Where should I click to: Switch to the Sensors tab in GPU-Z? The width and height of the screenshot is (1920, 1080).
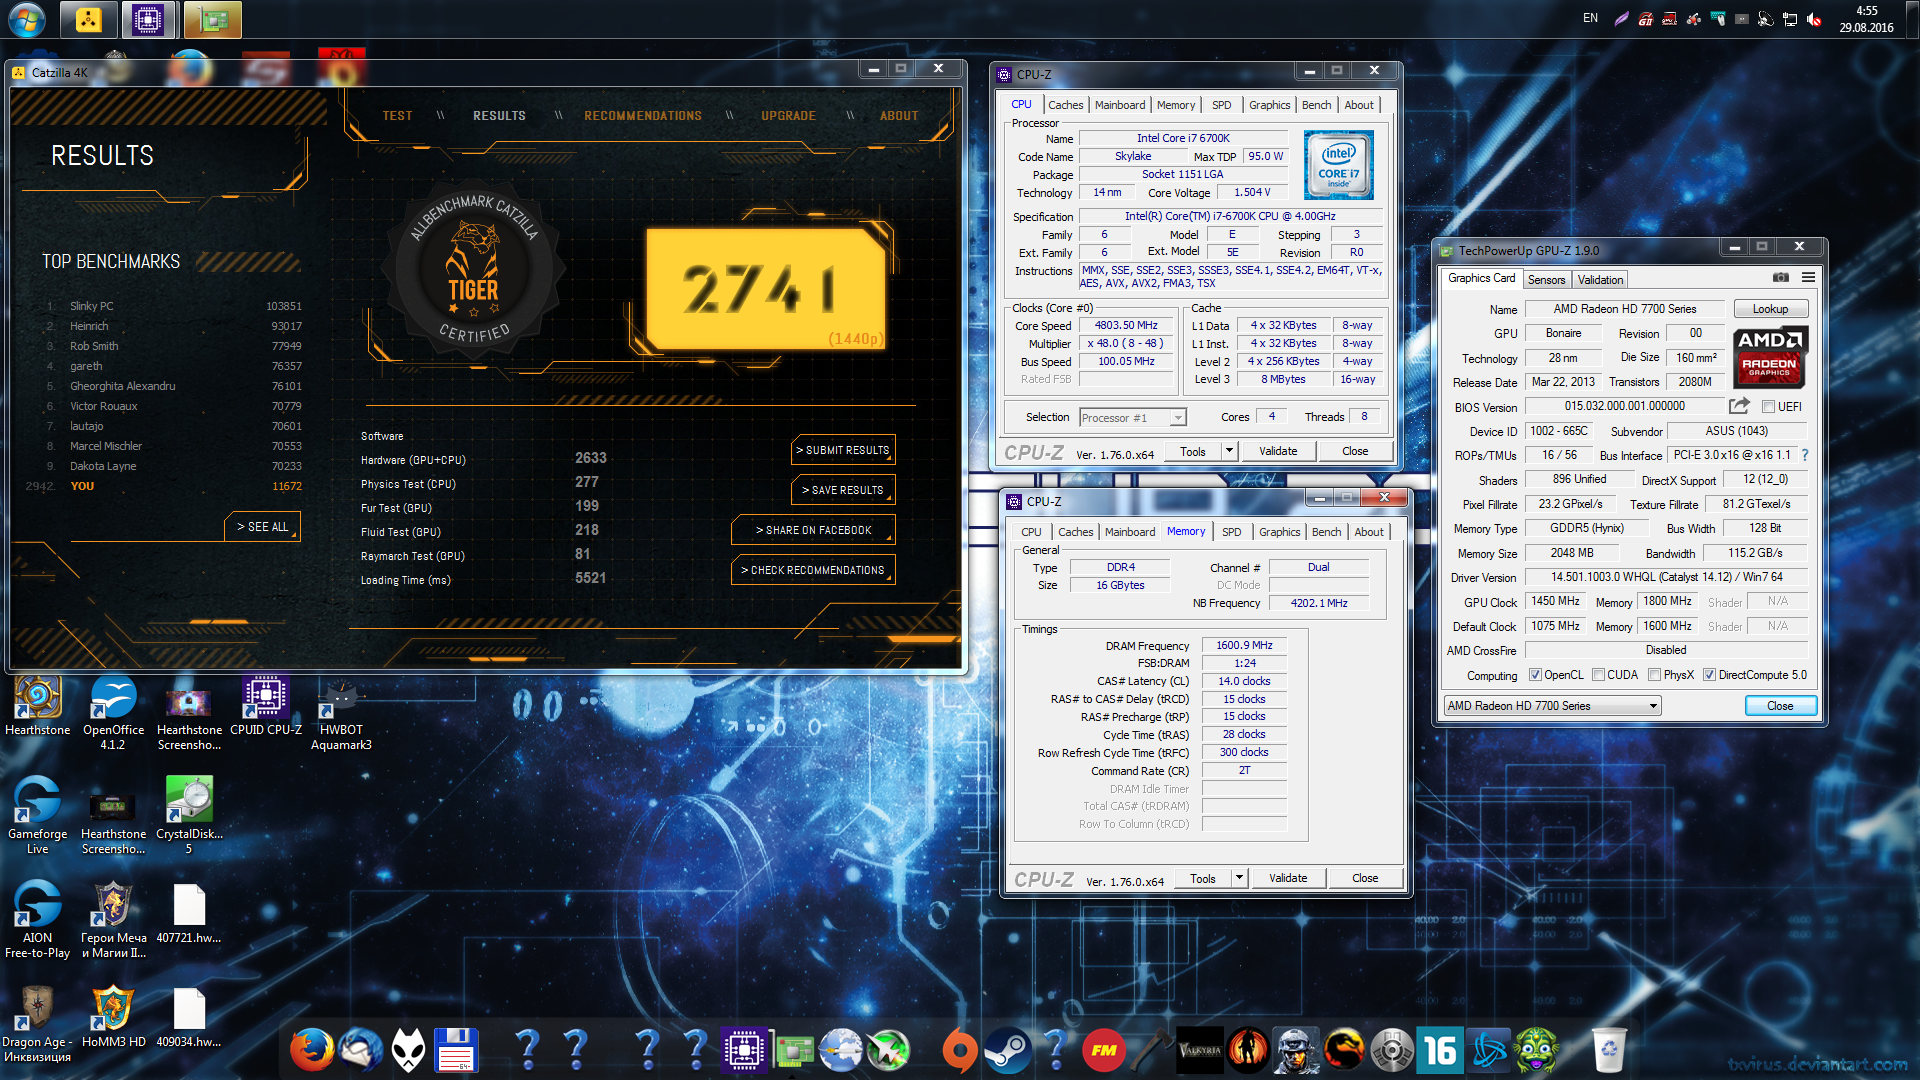pyautogui.click(x=1546, y=279)
